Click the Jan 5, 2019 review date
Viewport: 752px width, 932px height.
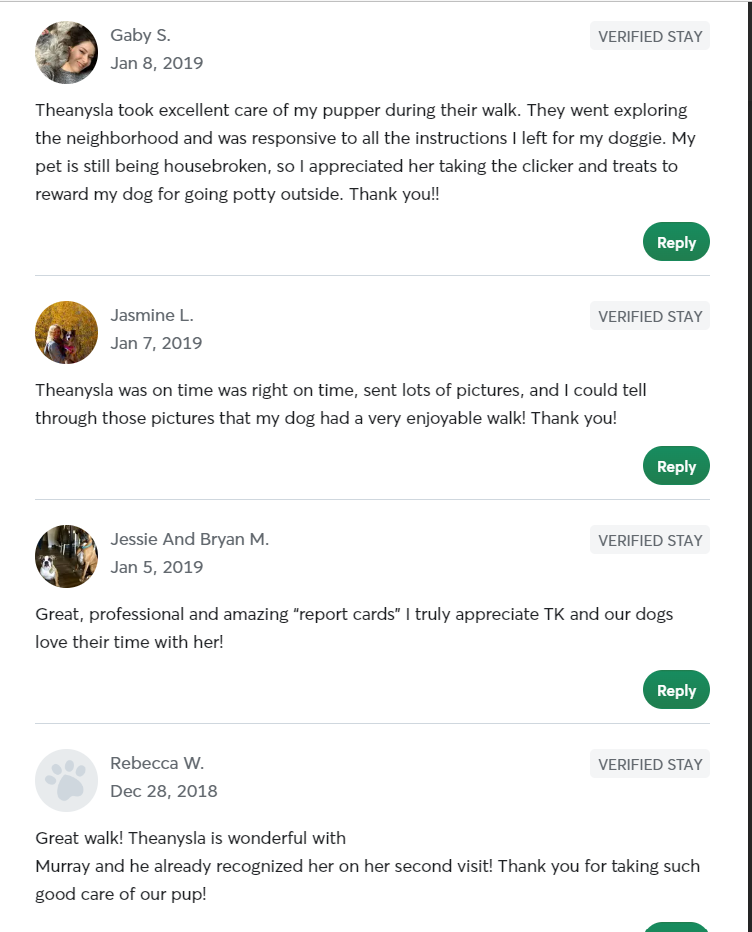point(156,566)
